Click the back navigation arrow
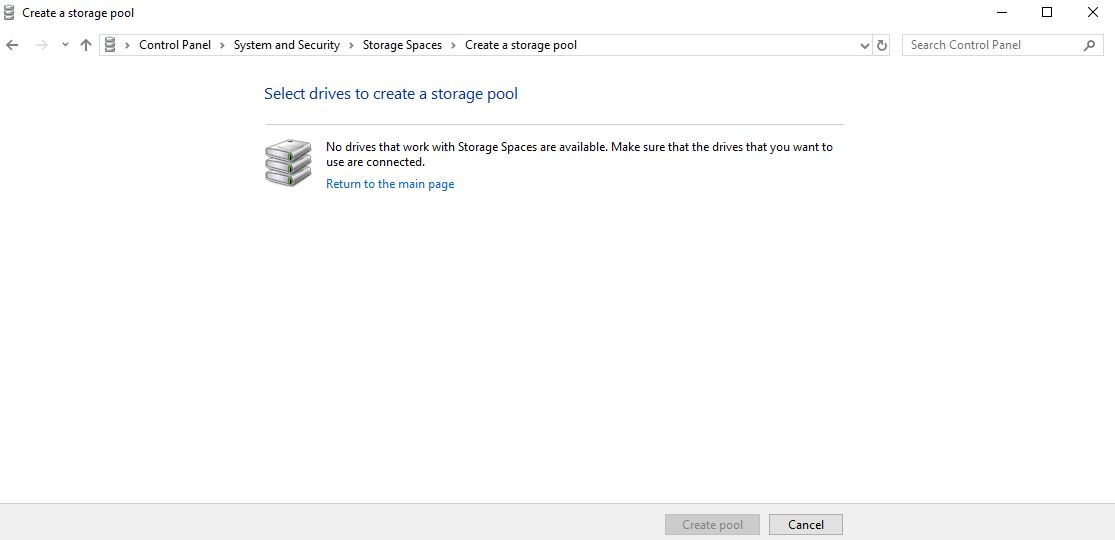 [x=13, y=45]
